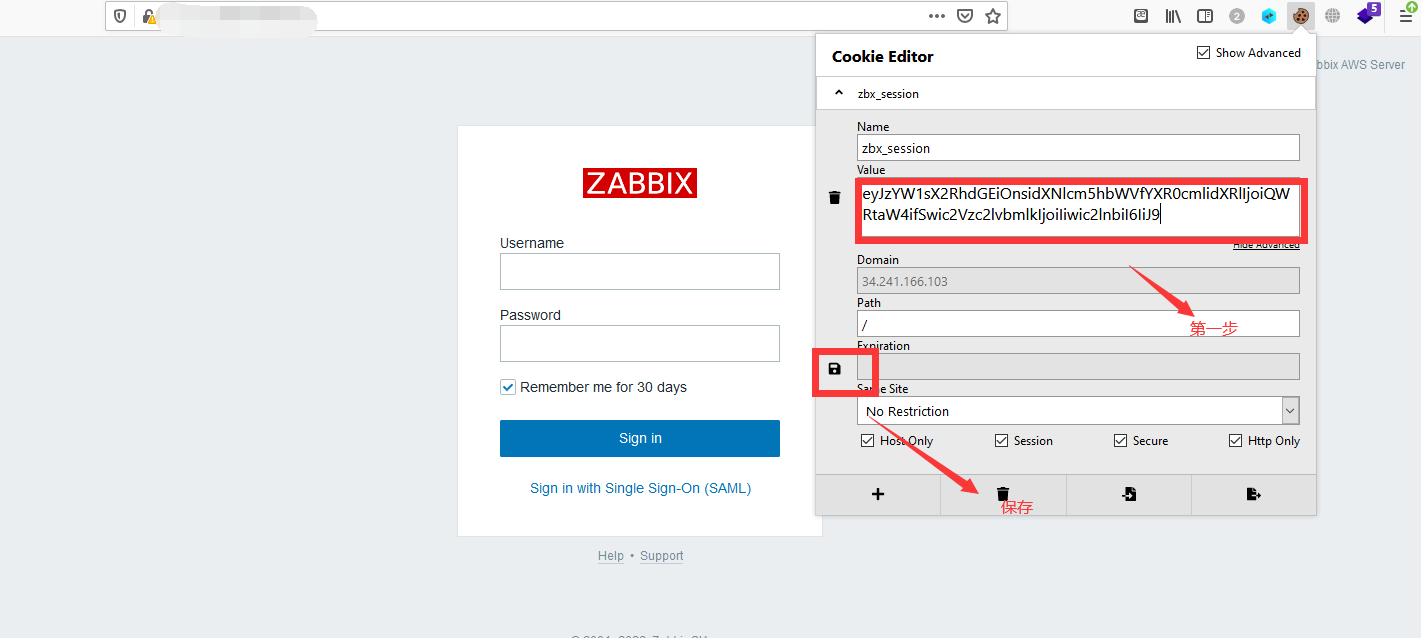The width and height of the screenshot is (1421, 638).
Task: Click the Expiration field
Action: click(1078, 367)
